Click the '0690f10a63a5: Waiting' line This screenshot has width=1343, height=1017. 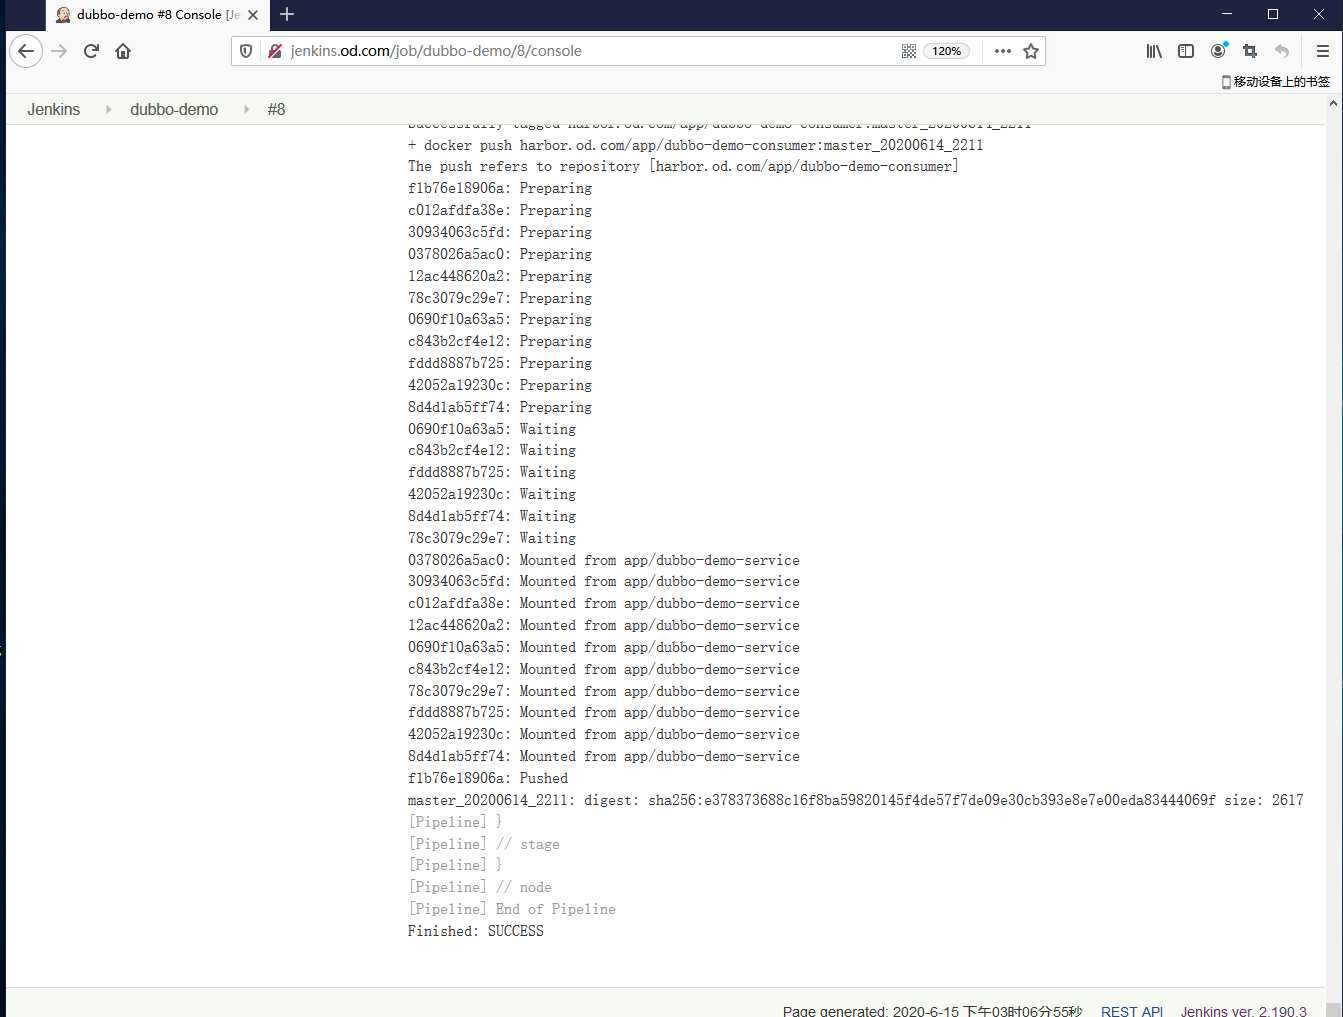click(492, 429)
